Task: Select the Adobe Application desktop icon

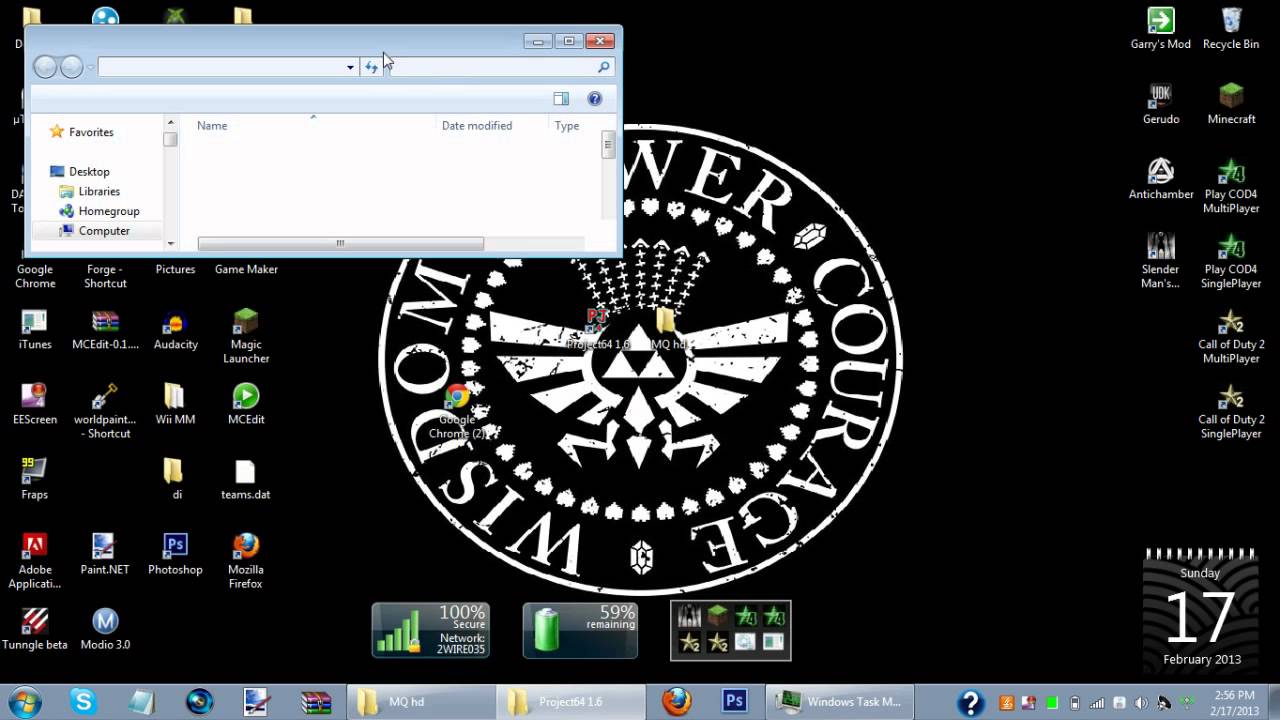Action: (x=35, y=560)
